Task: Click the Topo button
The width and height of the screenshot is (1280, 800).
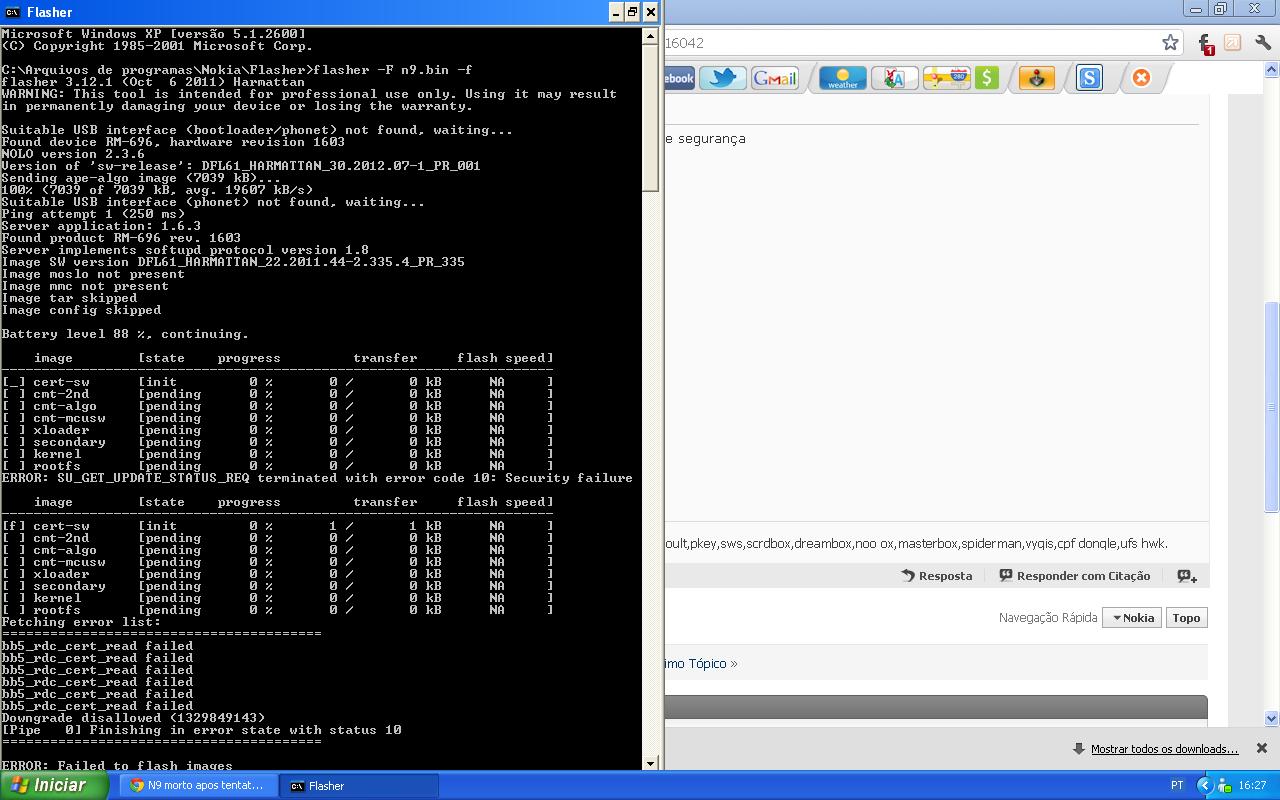Action: click(1186, 618)
